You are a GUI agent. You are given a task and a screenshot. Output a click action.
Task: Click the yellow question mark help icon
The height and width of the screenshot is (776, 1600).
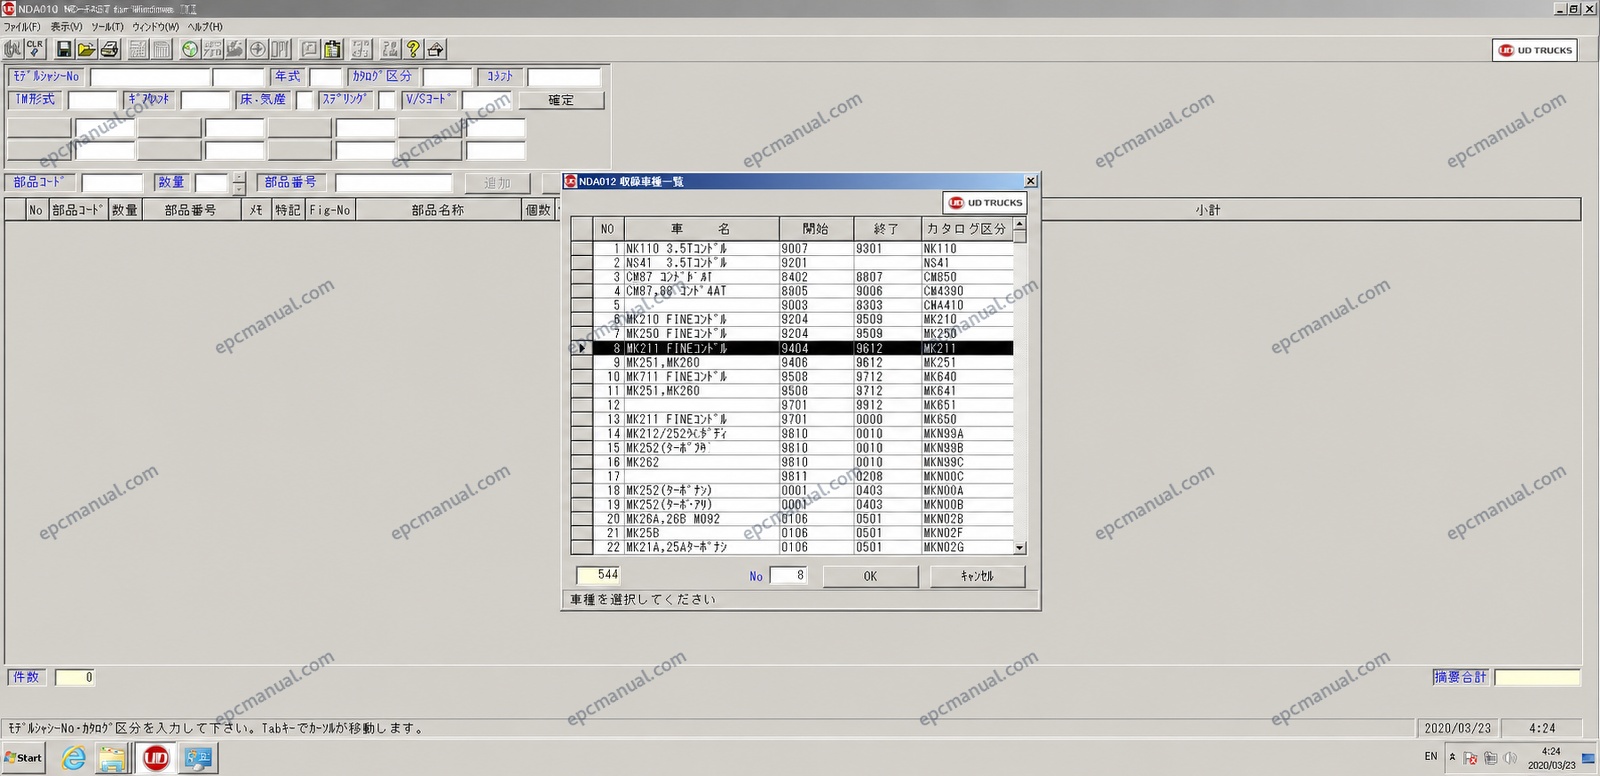coord(413,48)
